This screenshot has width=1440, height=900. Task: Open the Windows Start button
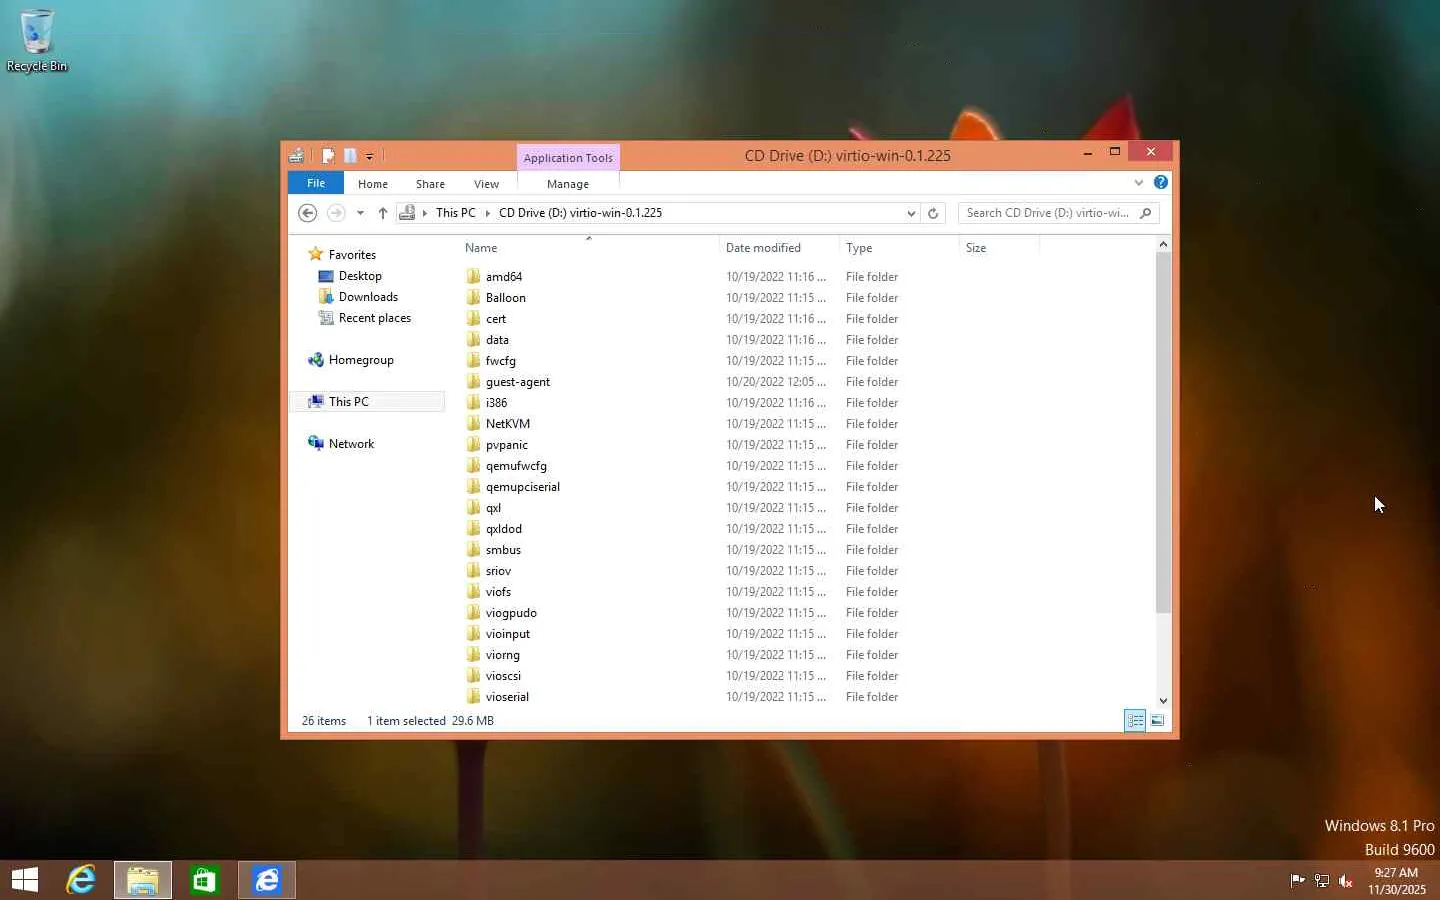(x=25, y=880)
